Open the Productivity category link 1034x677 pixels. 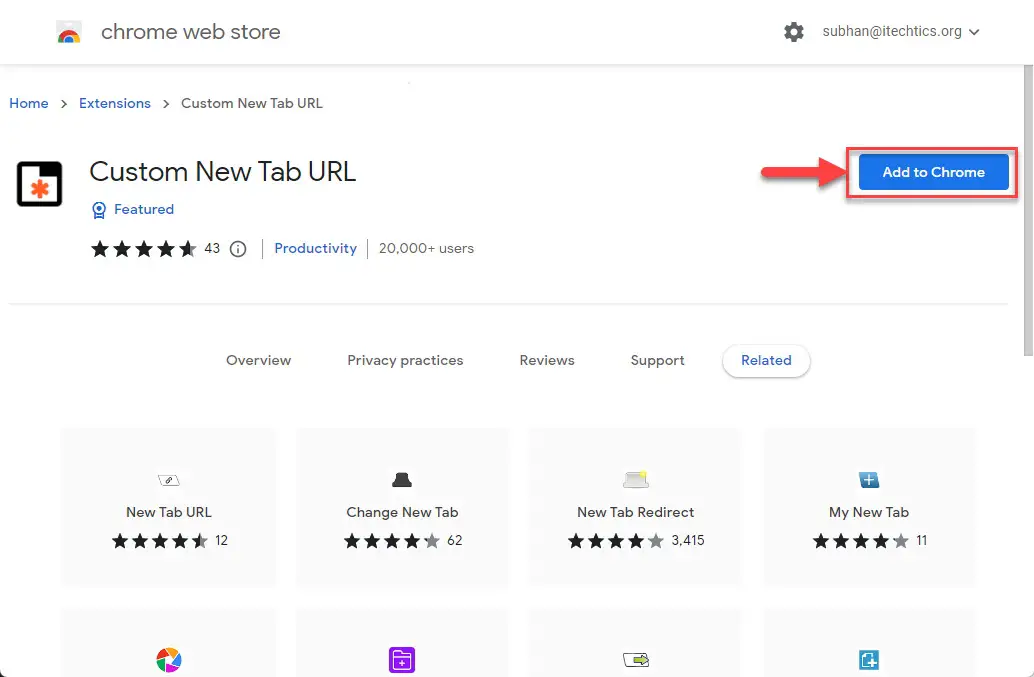click(315, 249)
